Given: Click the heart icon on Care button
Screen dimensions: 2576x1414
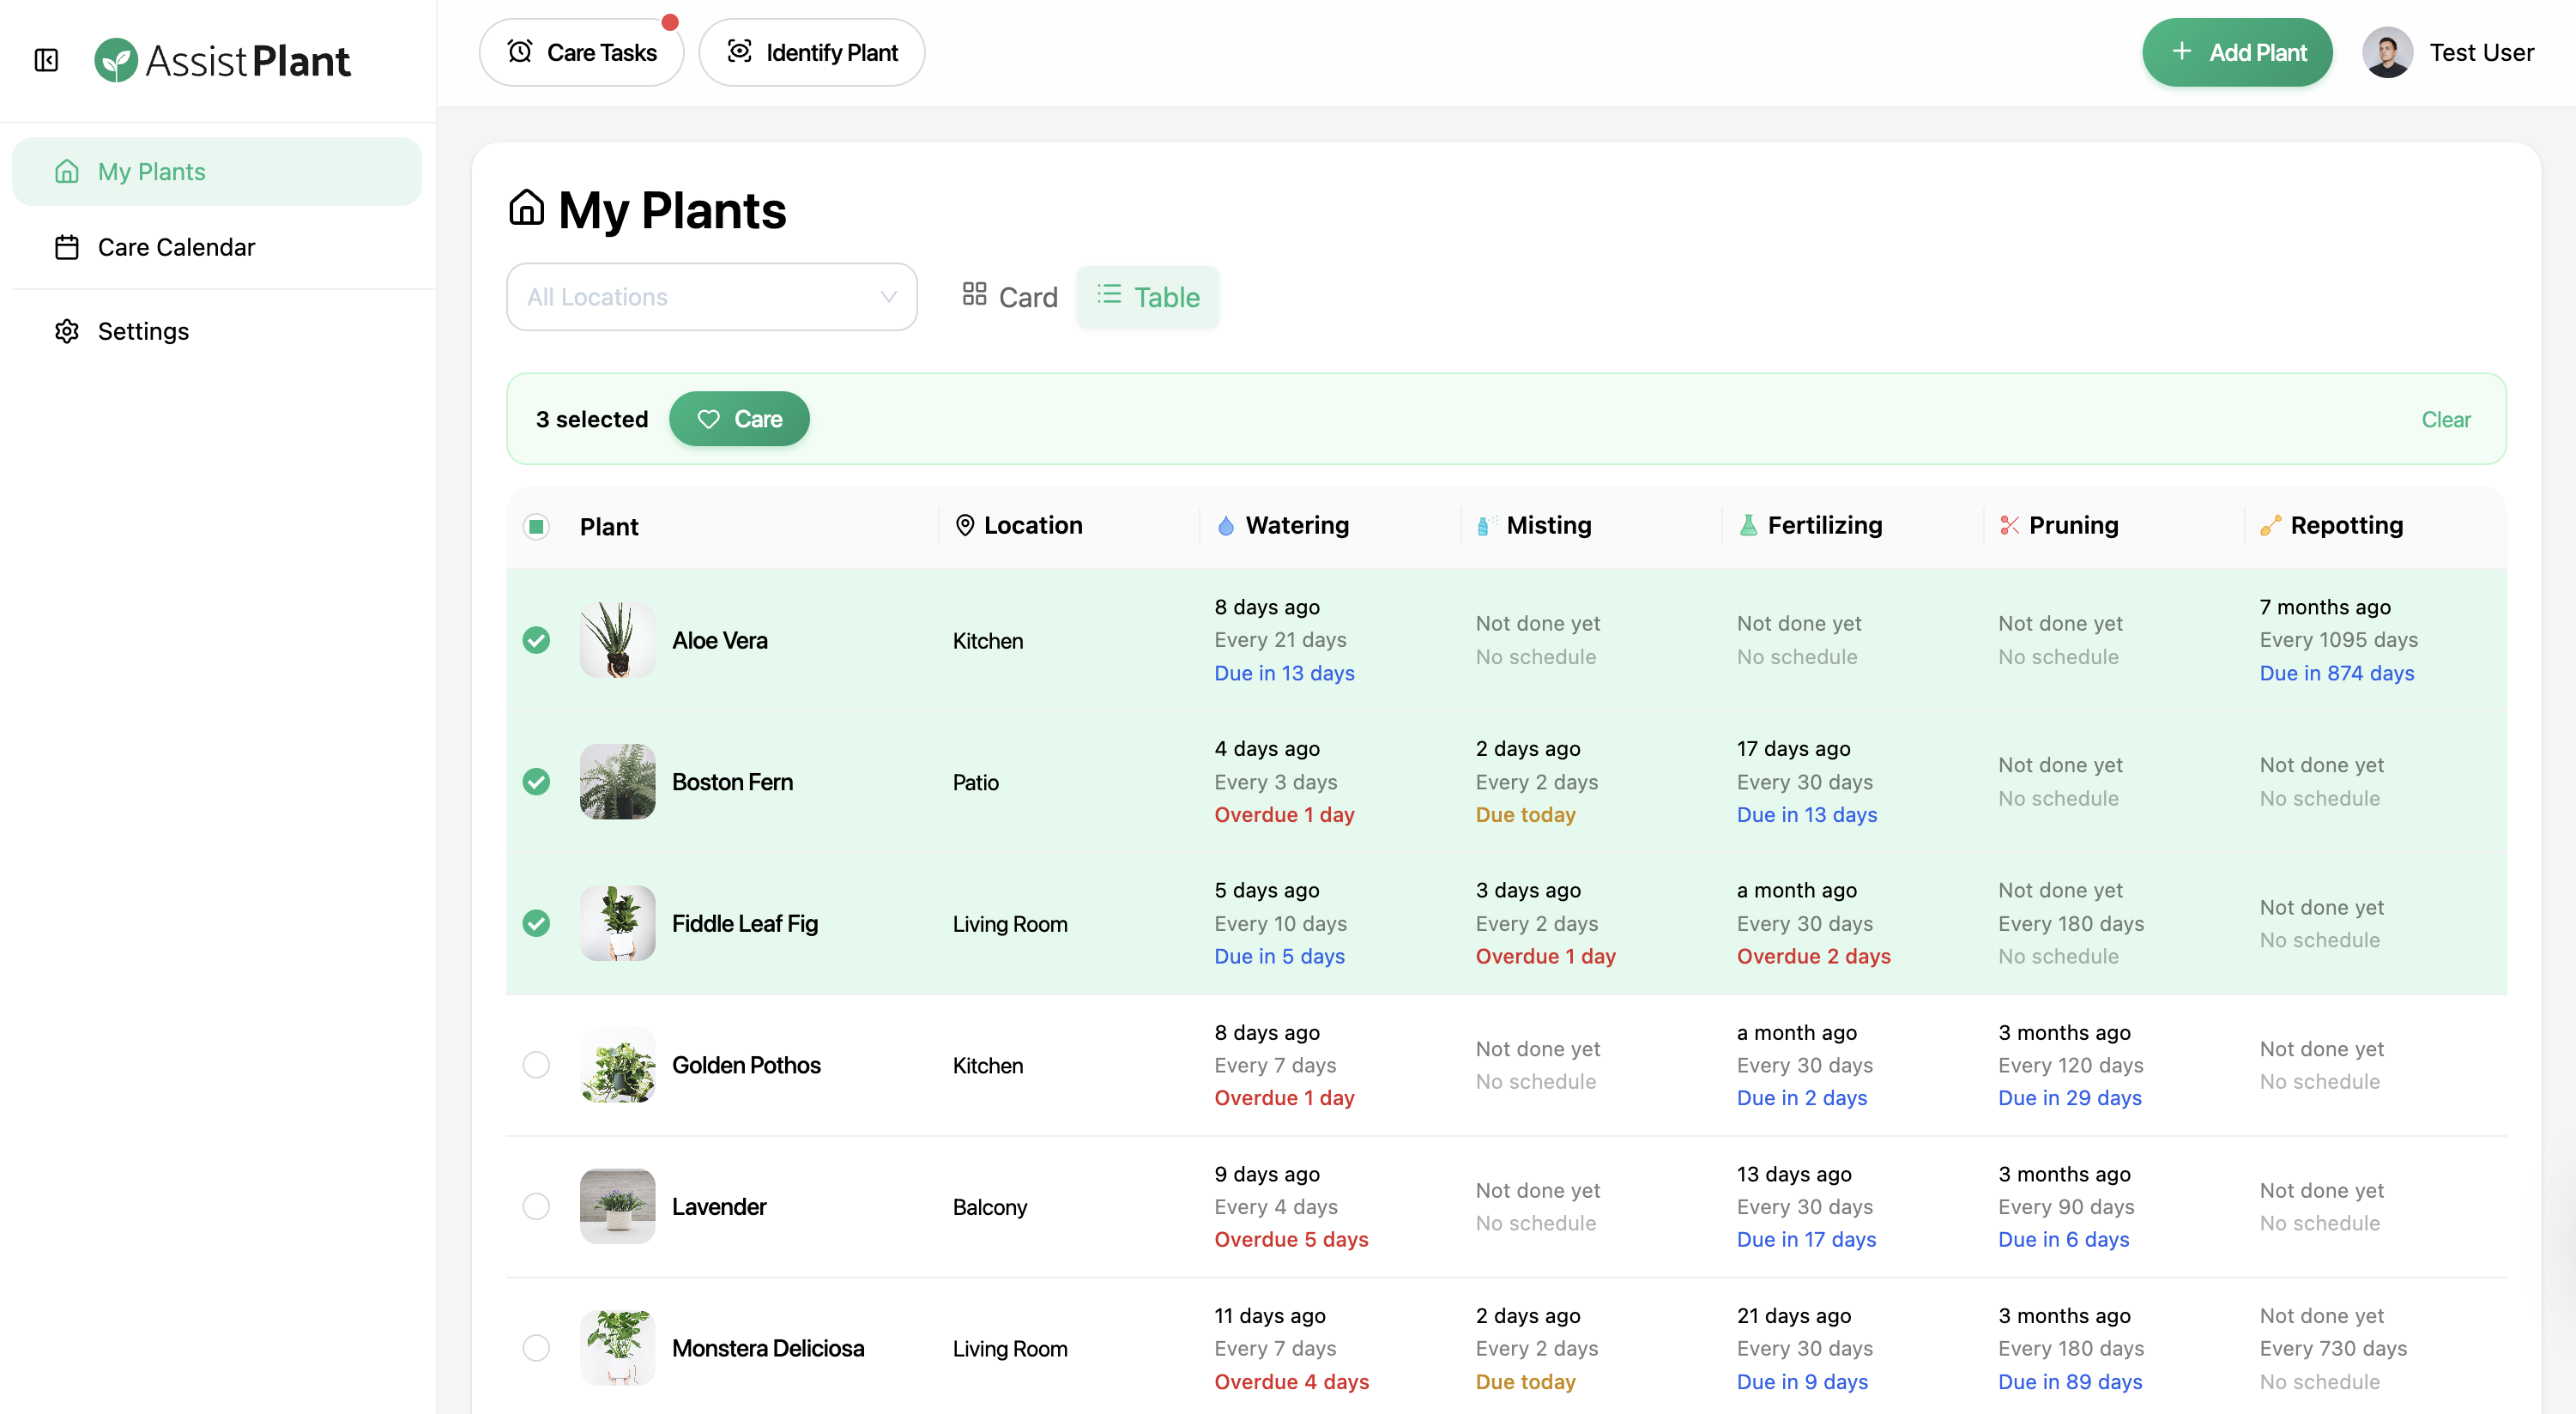Looking at the screenshot, I should tap(708, 419).
